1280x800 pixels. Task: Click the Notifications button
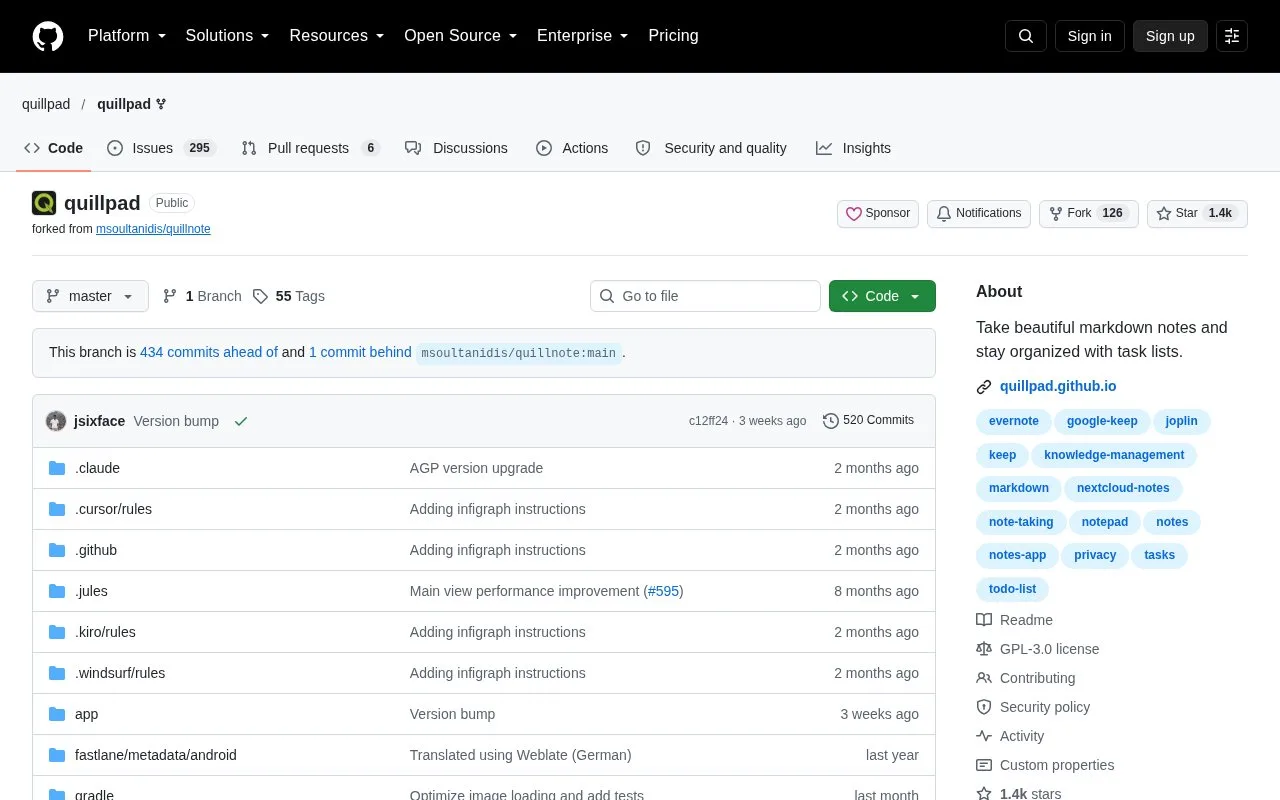point(979,213)
